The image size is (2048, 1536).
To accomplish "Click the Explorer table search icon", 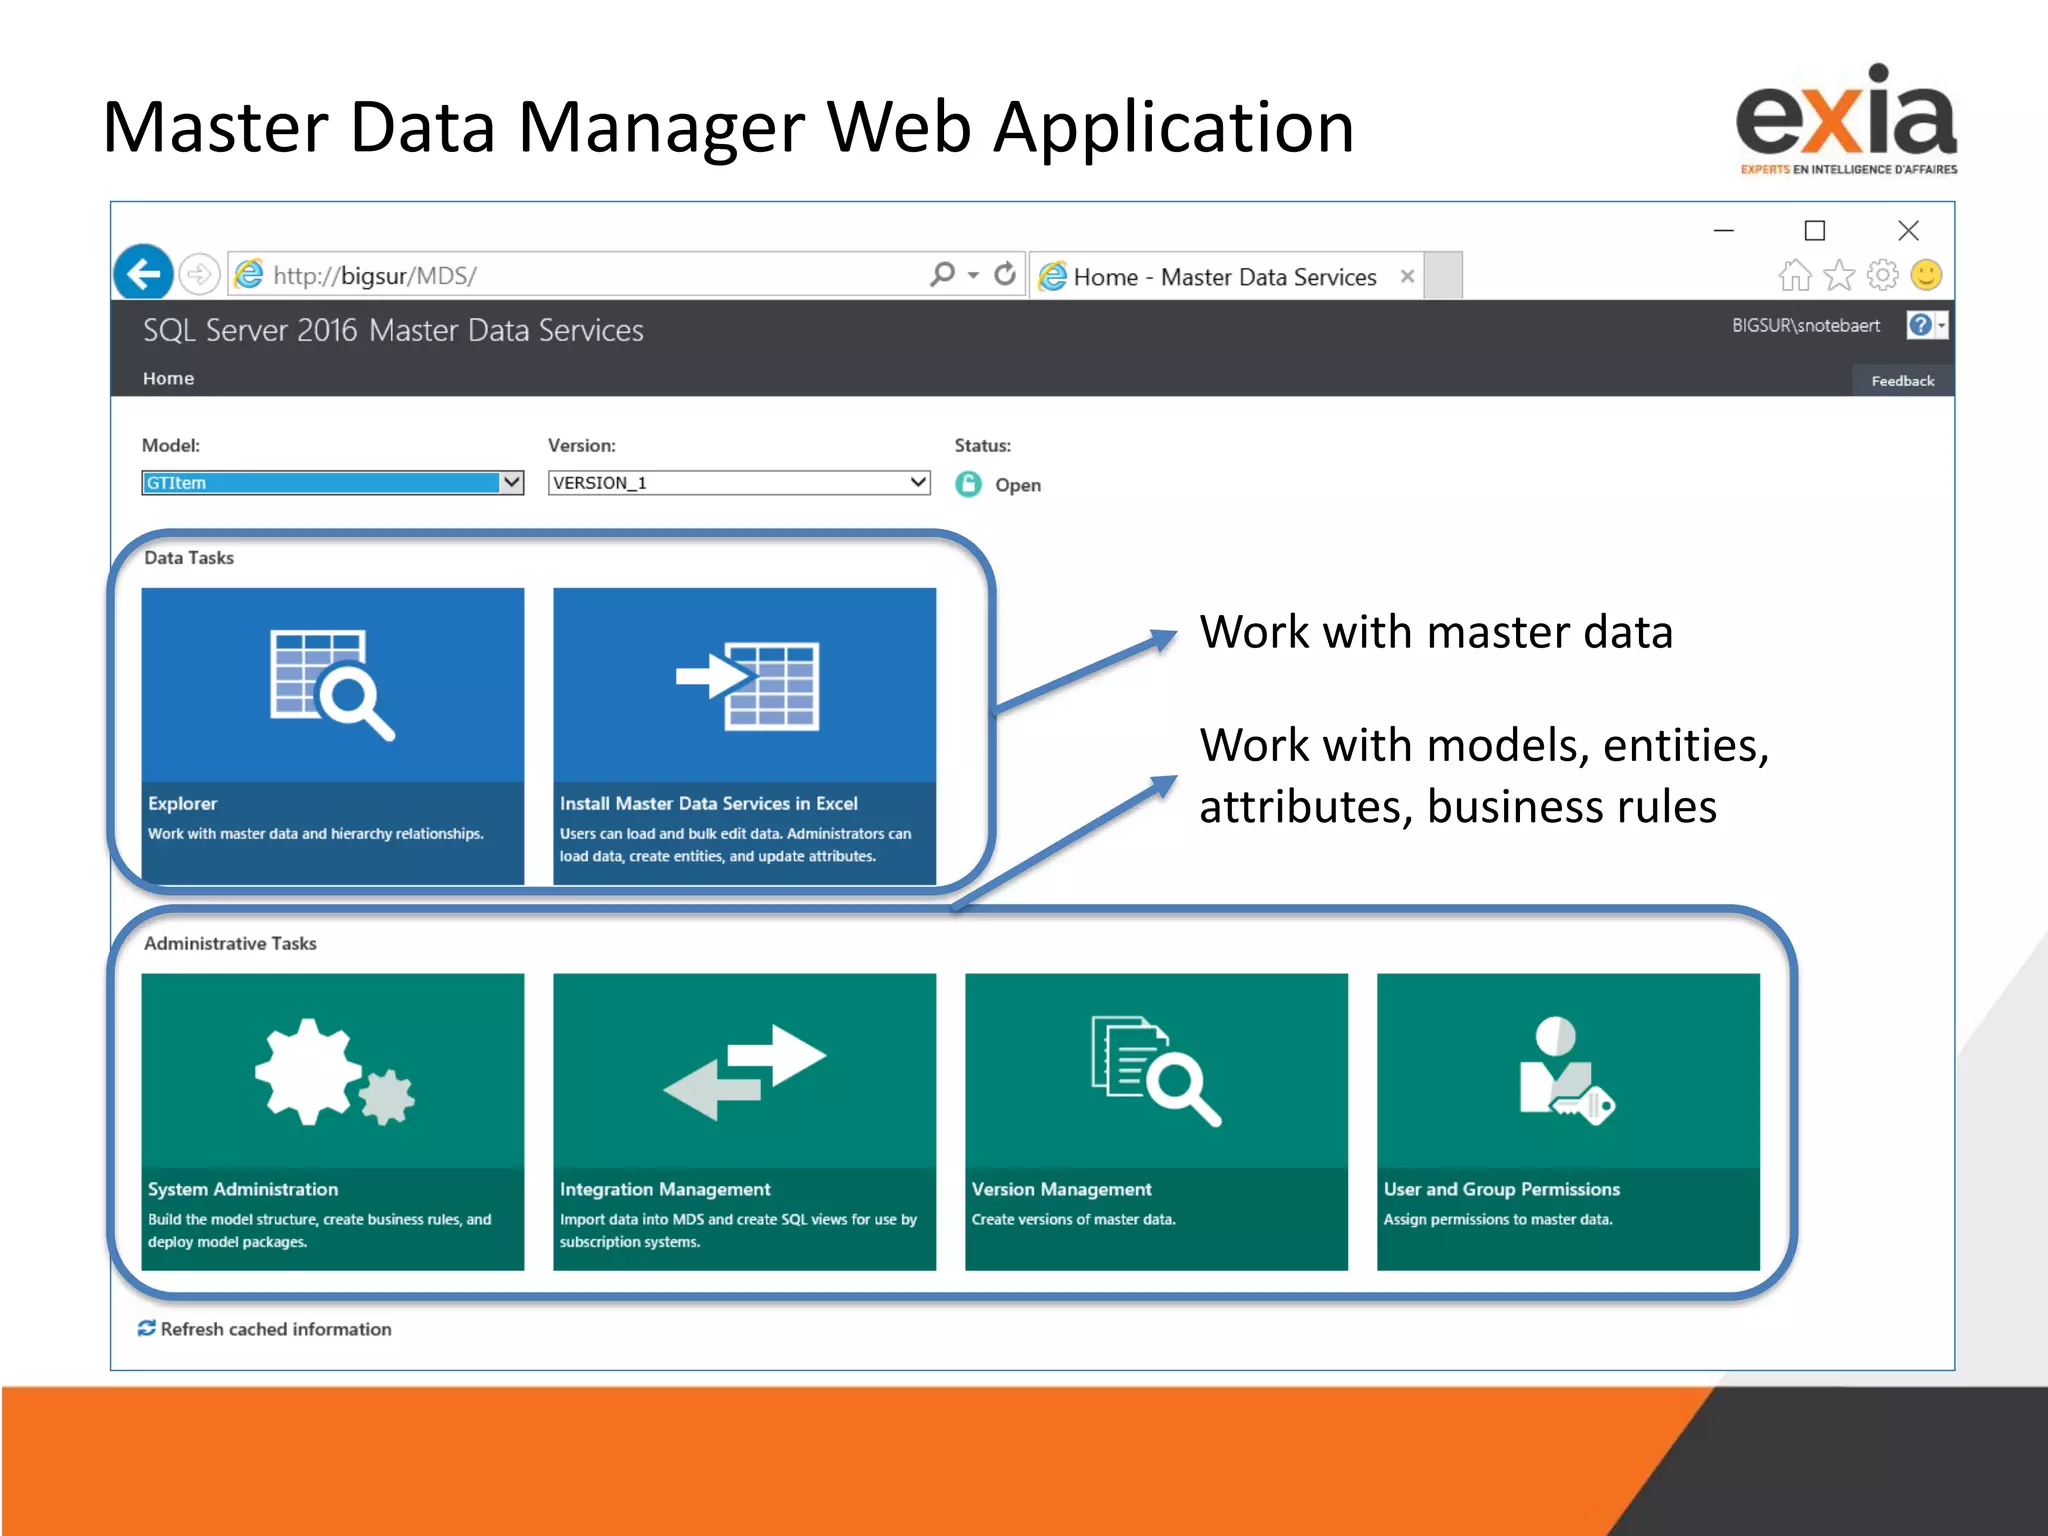I will tap(332, 685).
